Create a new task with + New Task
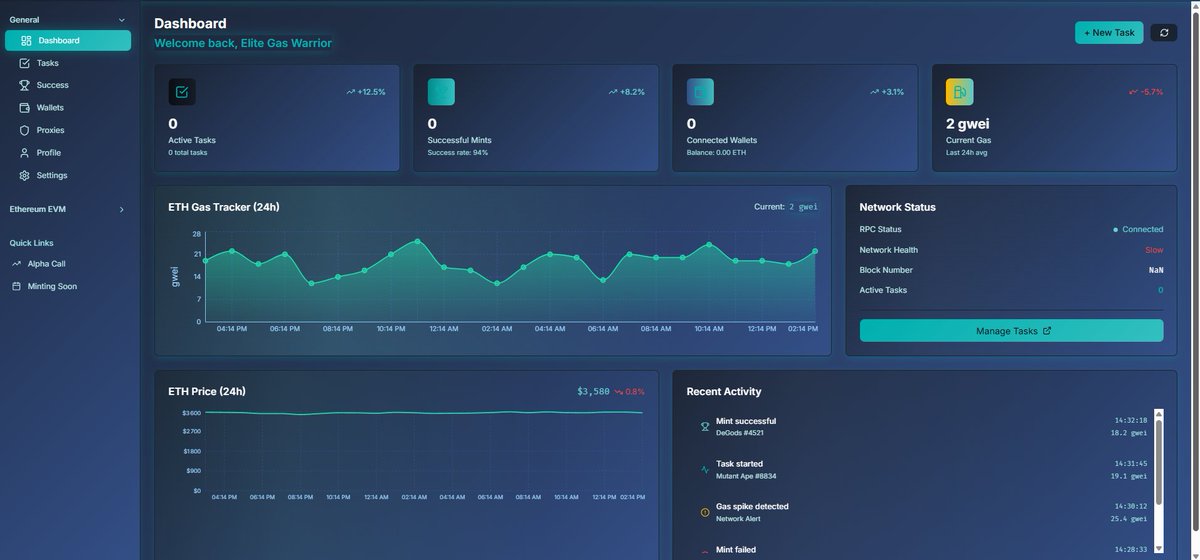The width and height of the screenshot is (1200, 560). pos(1109,33)
